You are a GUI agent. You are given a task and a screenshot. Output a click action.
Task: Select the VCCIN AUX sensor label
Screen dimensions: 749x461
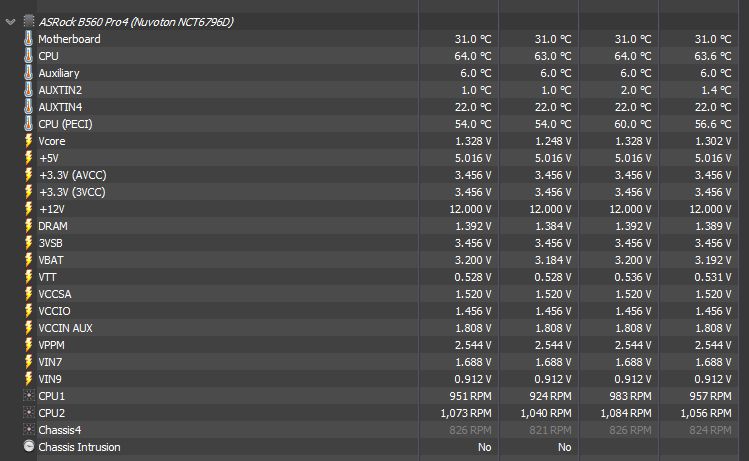point(65,328)
